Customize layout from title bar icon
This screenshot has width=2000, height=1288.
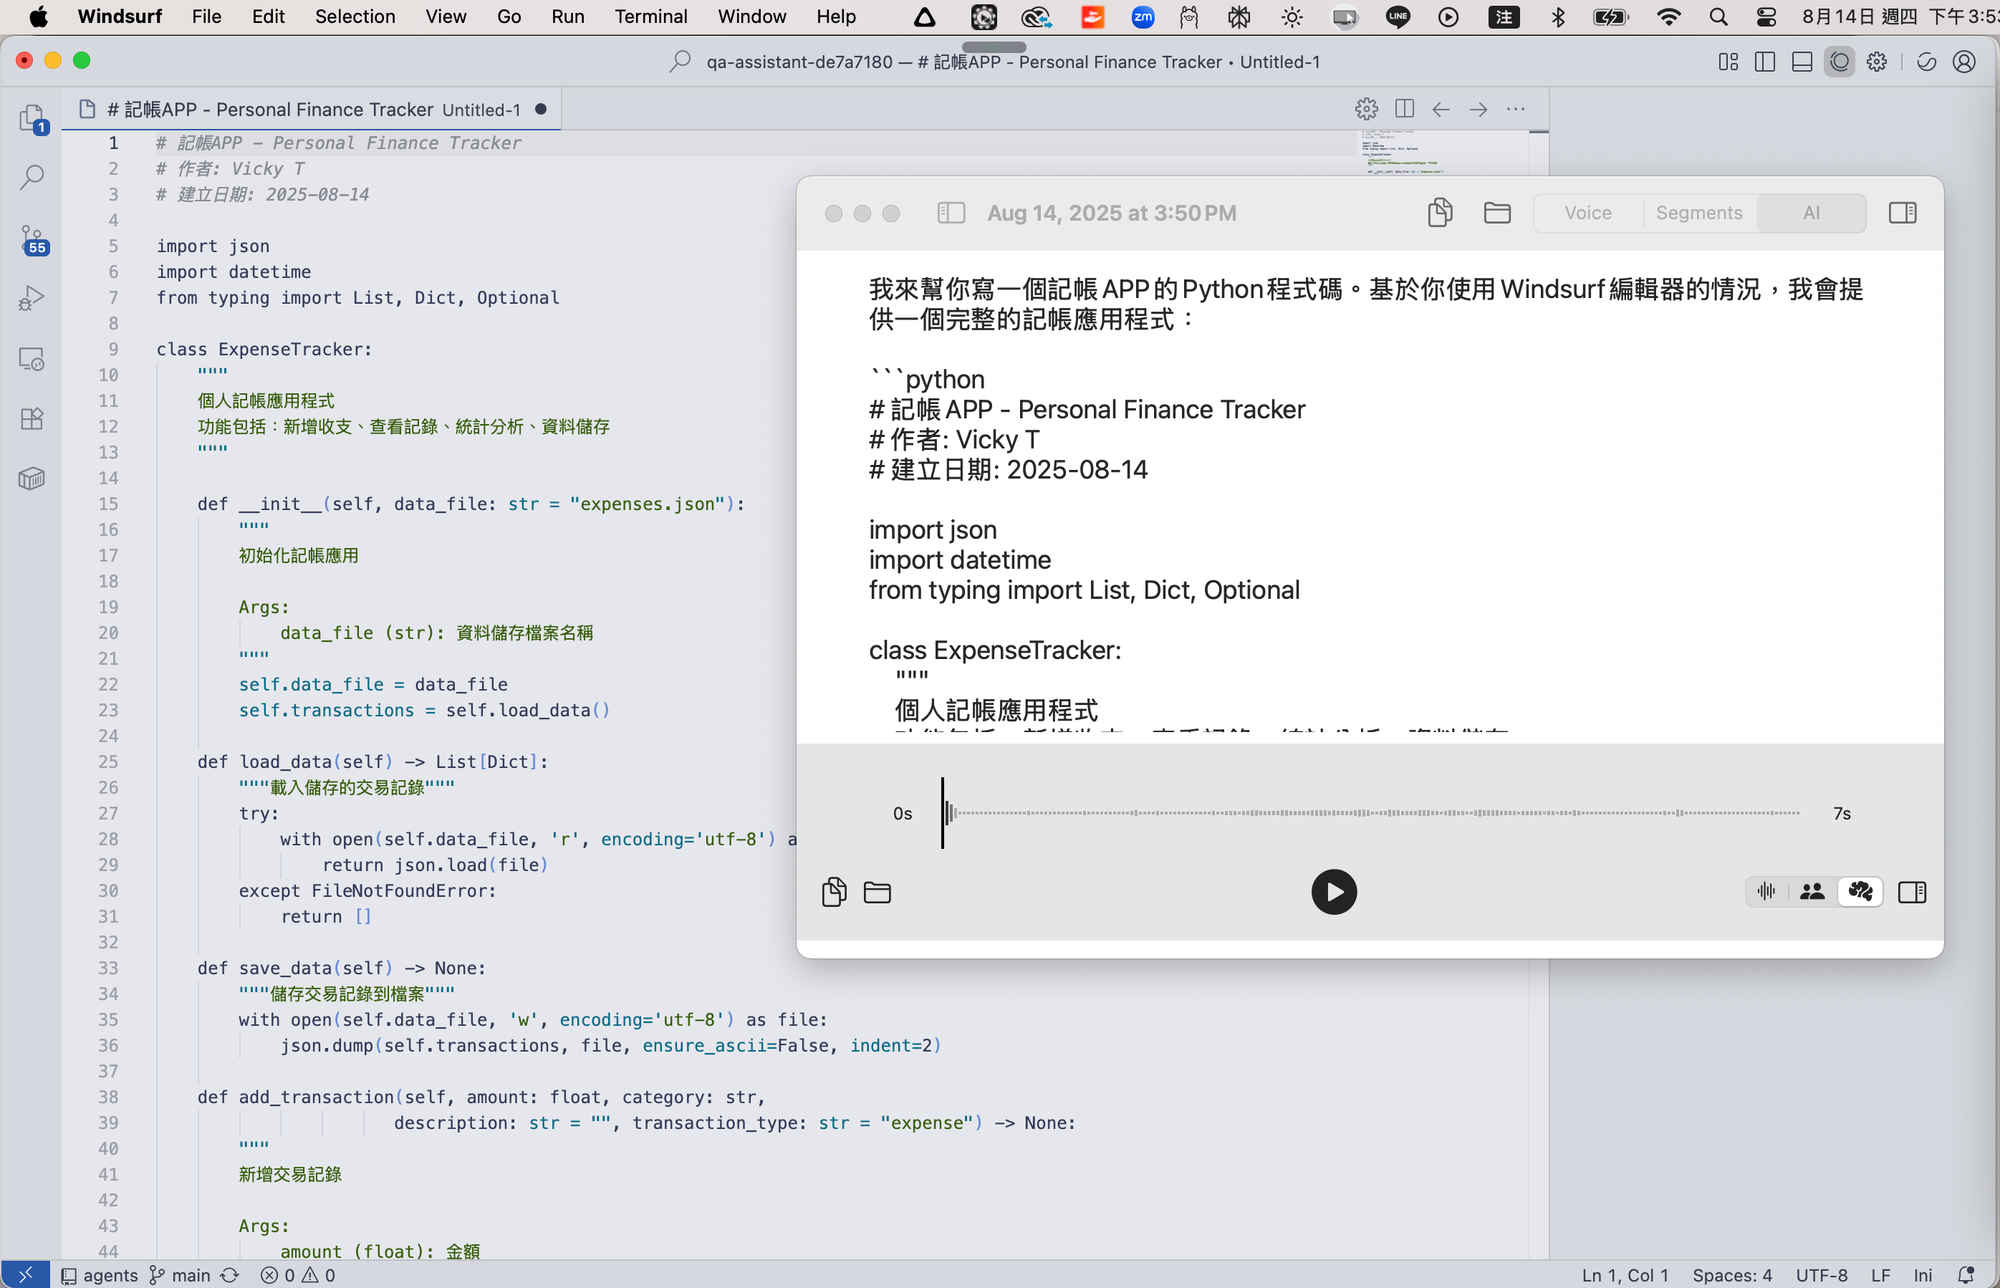coord(1728,62)
